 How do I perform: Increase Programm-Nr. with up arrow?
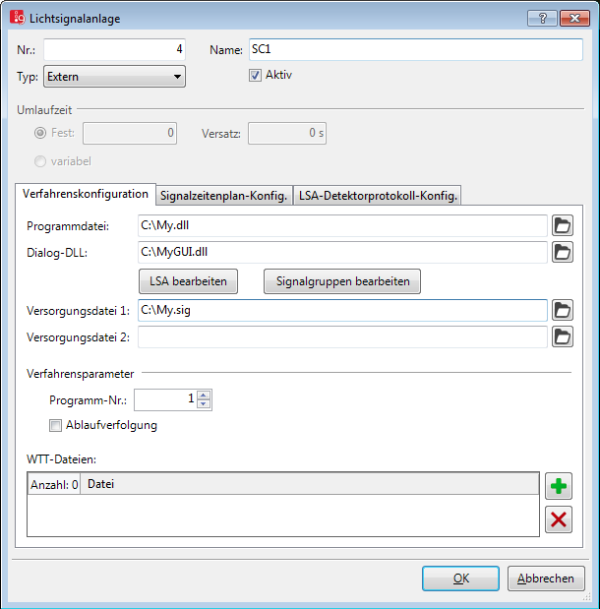point(204,395)
